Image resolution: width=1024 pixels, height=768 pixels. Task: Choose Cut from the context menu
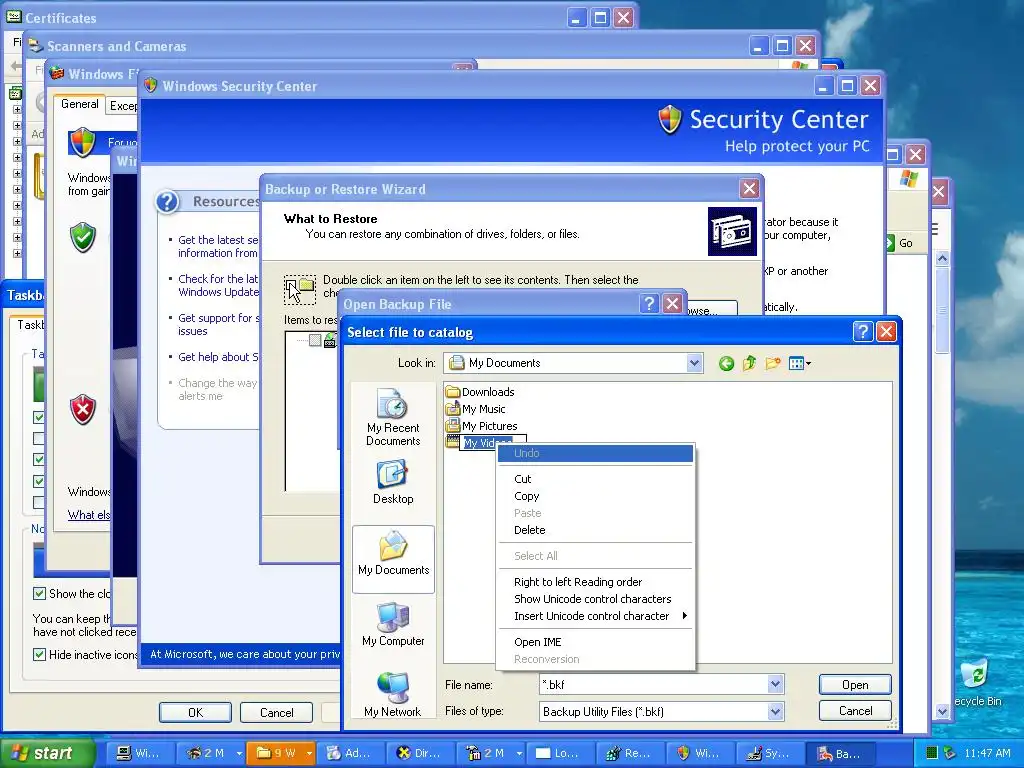(x=595, y=479)
